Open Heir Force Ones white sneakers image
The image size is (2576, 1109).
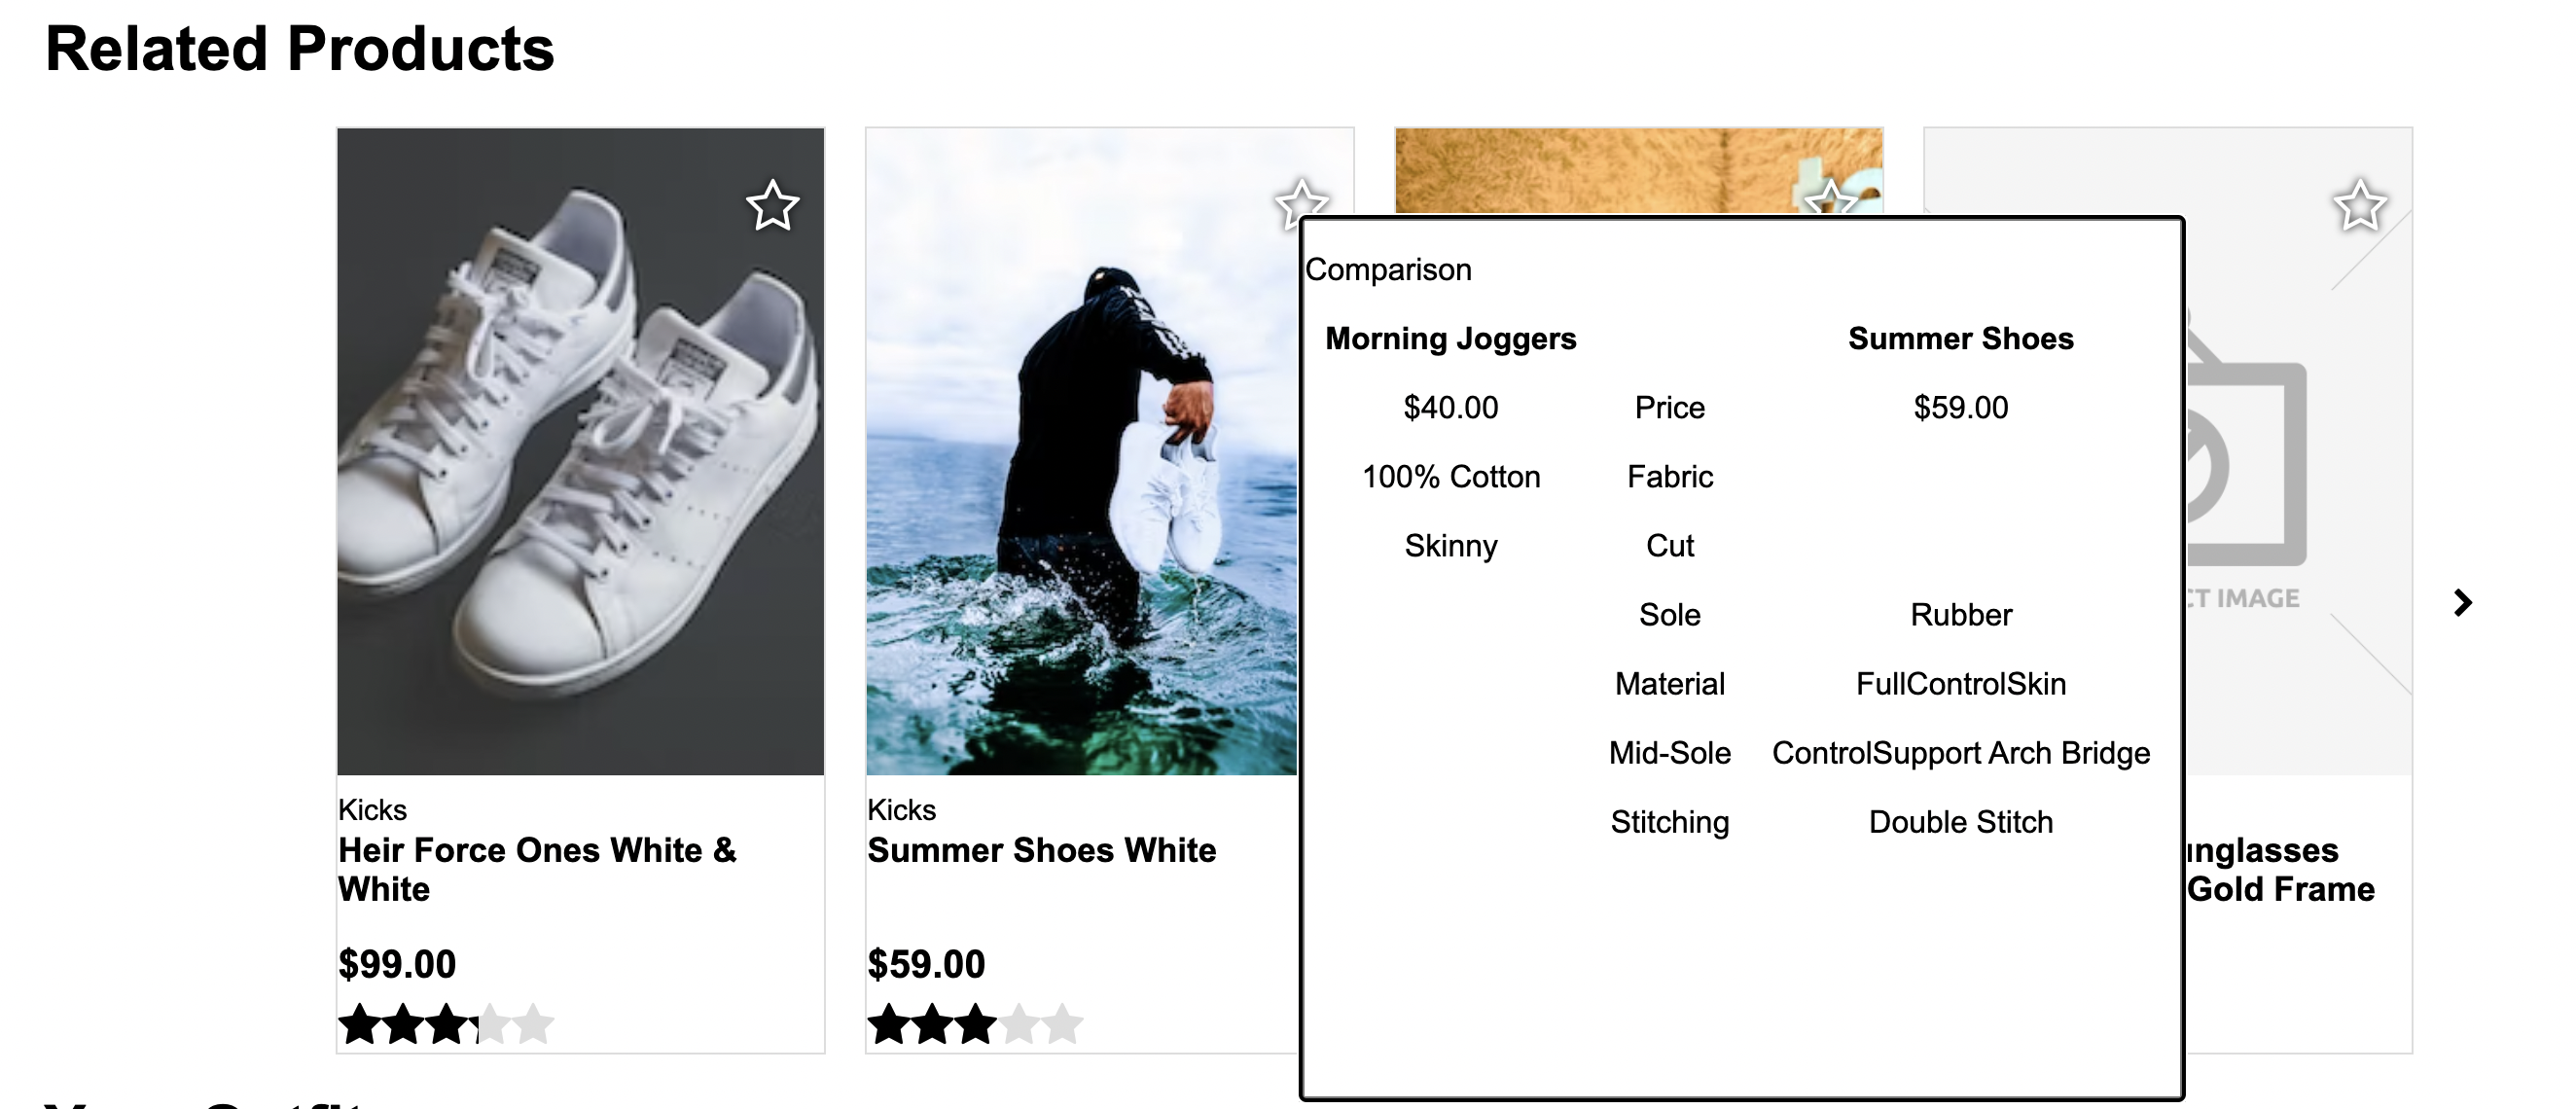(581, 451)
